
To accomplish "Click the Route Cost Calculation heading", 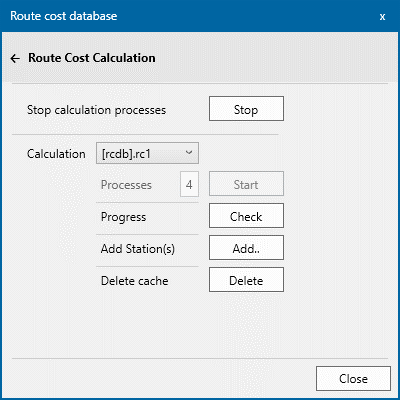I will [x=92, y=58].
